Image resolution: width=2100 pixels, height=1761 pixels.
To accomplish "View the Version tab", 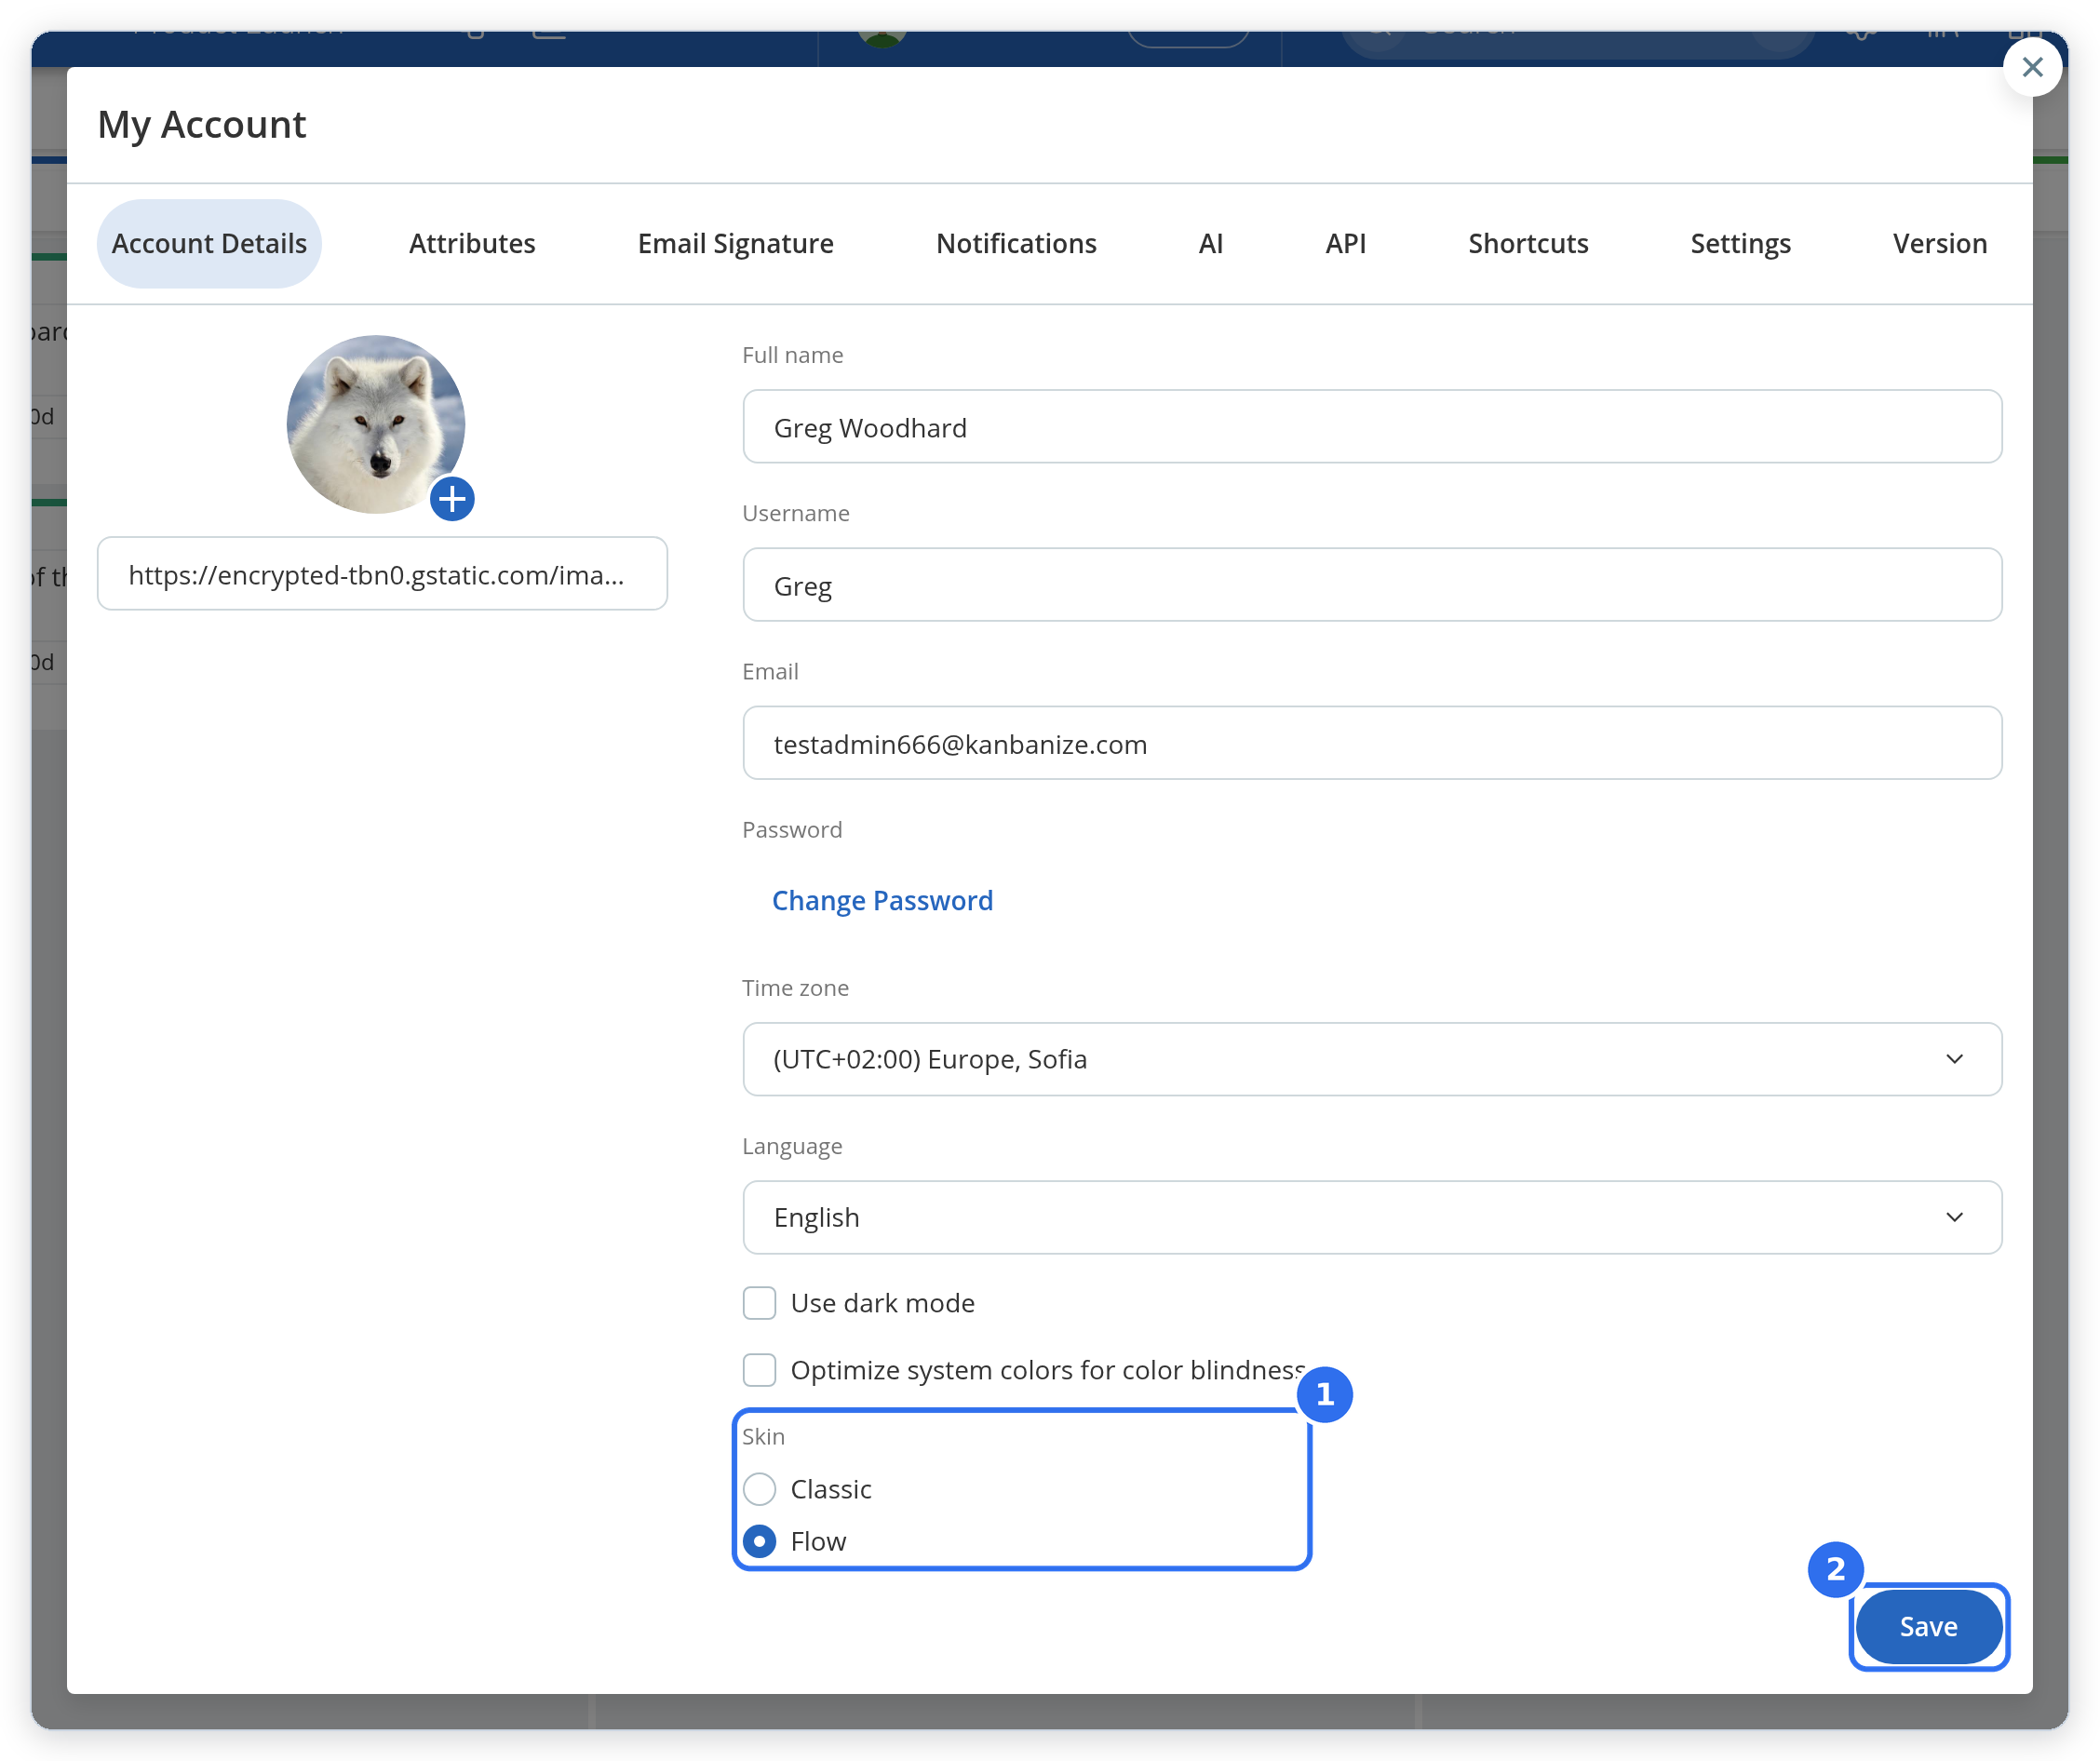I will pyautogui.click(x=1939, y=243).
